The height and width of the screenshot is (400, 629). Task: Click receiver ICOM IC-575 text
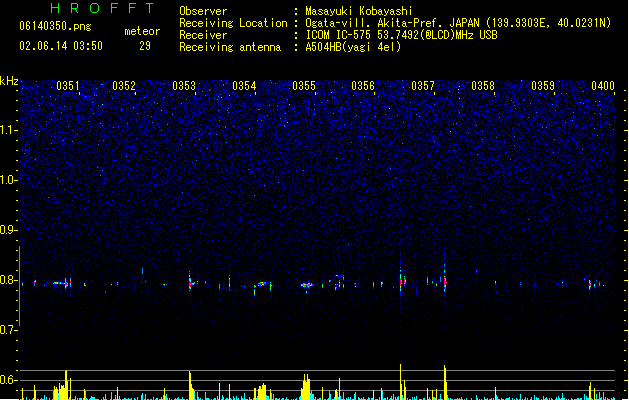(x=401, y=35)
